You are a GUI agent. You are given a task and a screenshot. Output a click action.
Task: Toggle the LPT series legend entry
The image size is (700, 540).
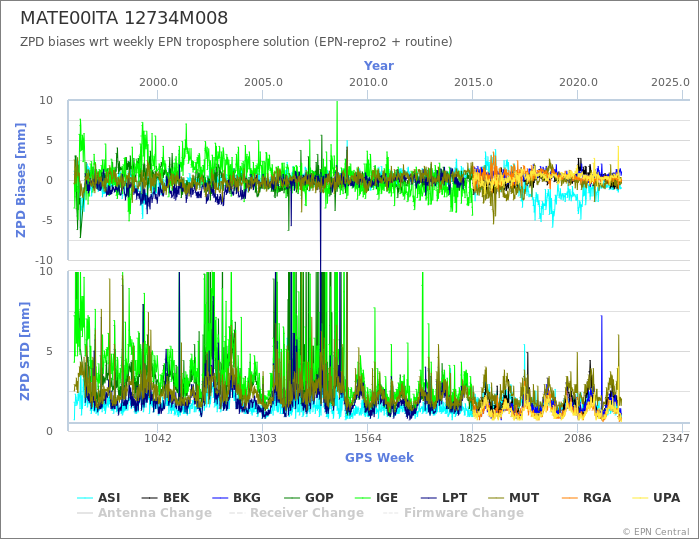[444, 498]
